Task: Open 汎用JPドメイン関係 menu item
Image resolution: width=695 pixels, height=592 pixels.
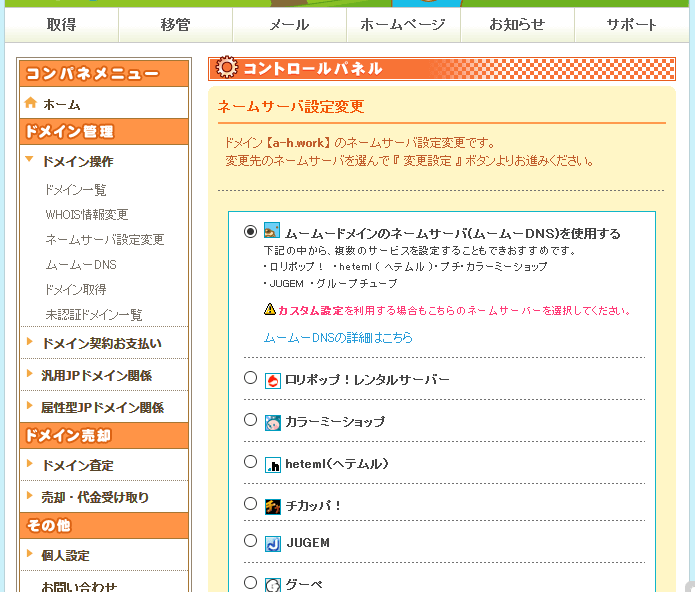Action: (97, 376)
